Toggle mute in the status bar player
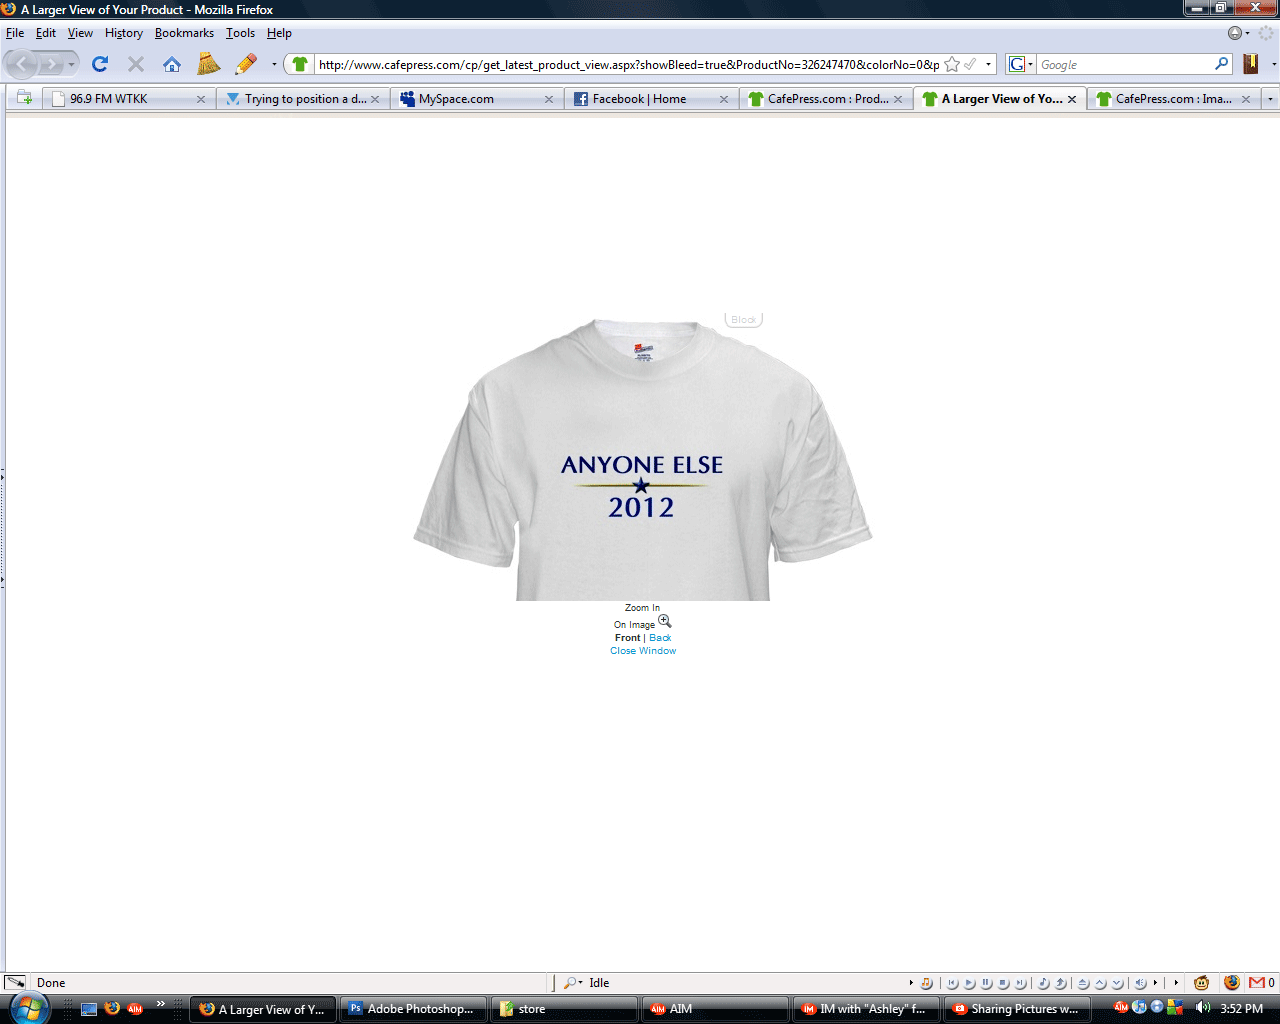 [x=1141, y=983]
